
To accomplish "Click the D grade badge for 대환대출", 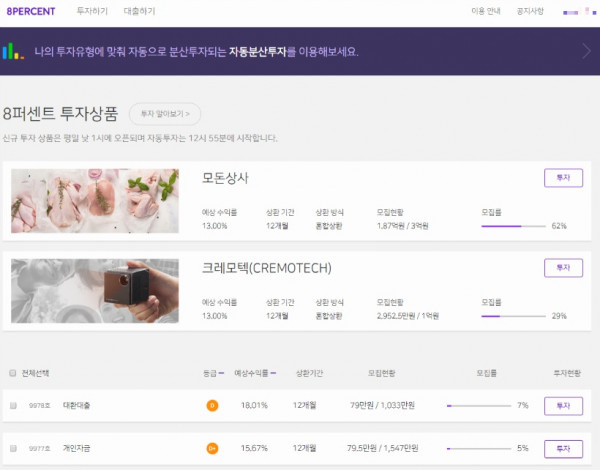I will pyautogui.click(x=212, y=405).
